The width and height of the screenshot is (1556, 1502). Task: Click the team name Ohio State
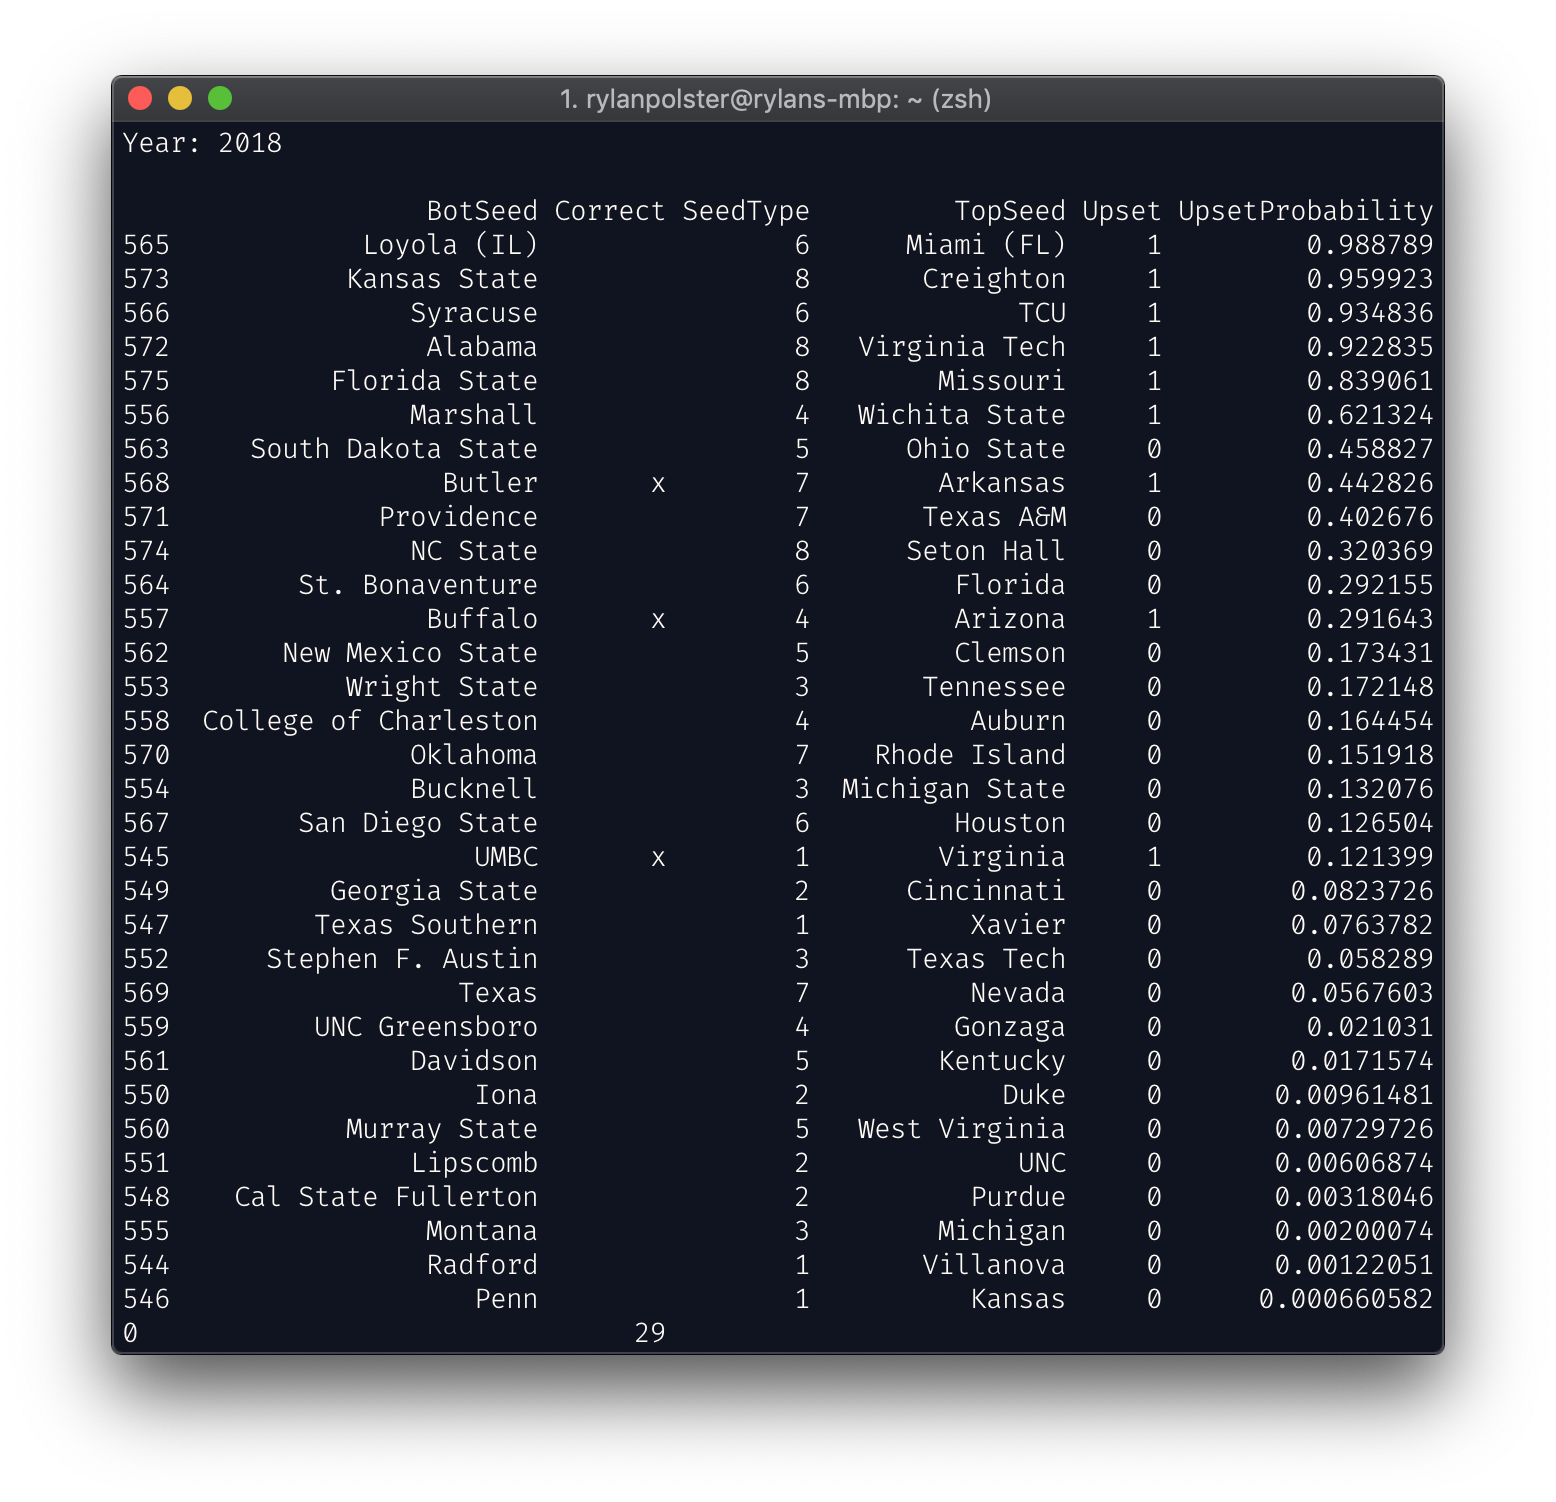tap(986, 449)
